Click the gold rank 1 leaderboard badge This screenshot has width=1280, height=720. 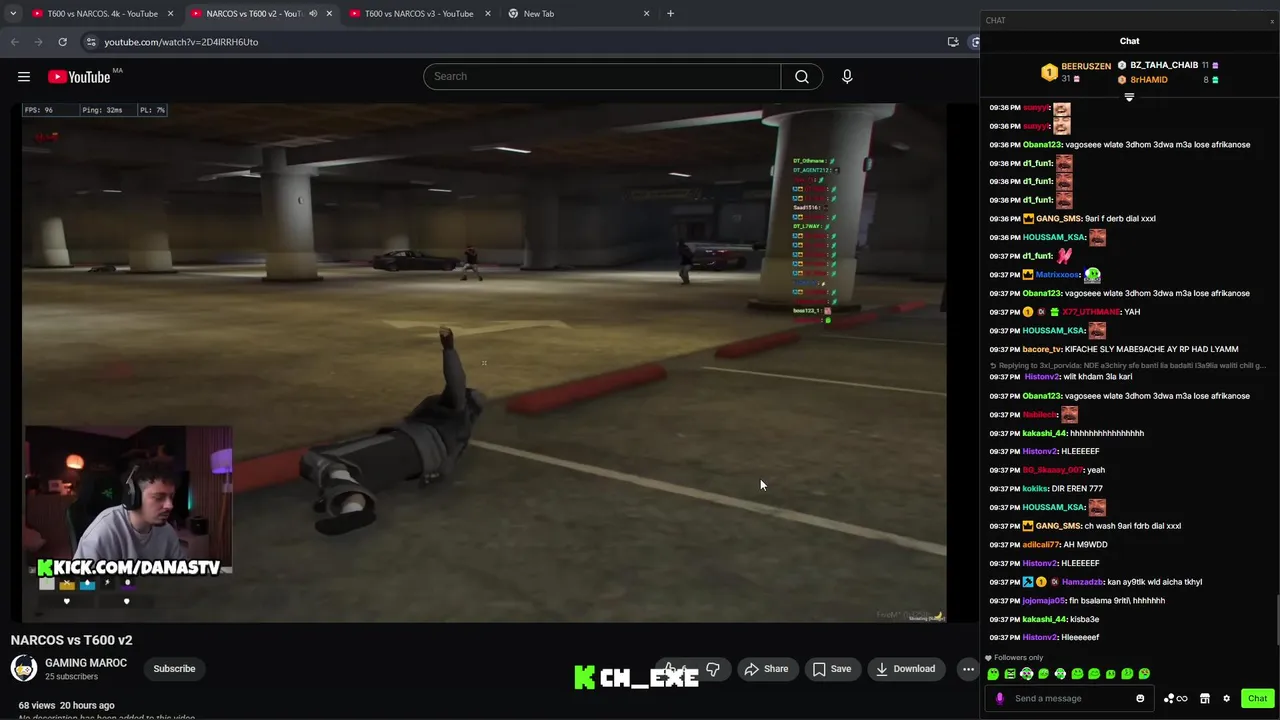click(x=1049, y=72)
